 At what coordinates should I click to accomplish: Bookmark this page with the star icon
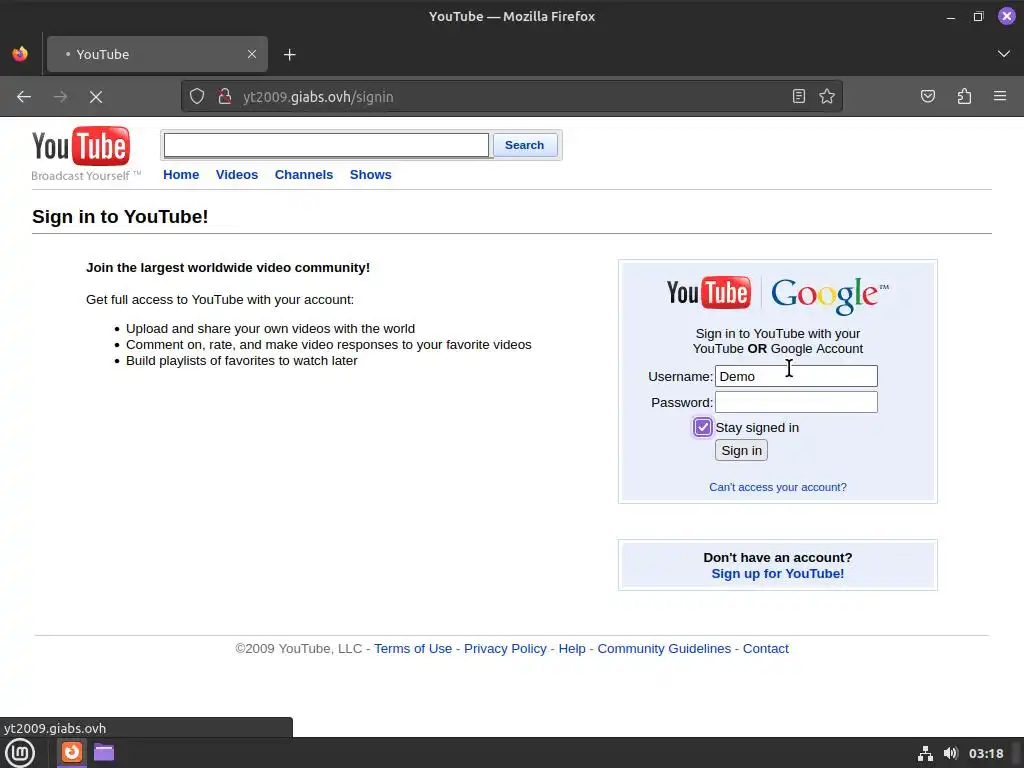point(827,97)
